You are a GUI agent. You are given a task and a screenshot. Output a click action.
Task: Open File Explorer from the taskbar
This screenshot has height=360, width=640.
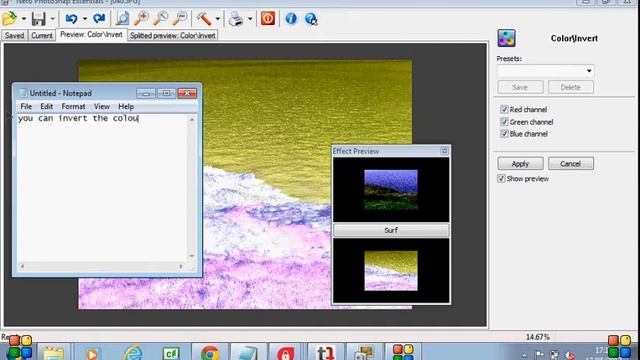pyautogui.click(x=54, y=353)
